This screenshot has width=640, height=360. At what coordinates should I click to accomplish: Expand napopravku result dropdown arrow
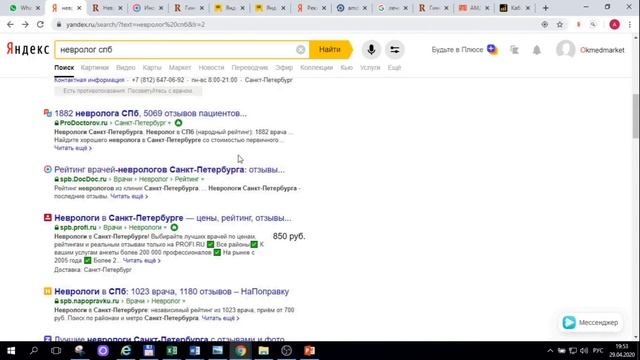184,301
